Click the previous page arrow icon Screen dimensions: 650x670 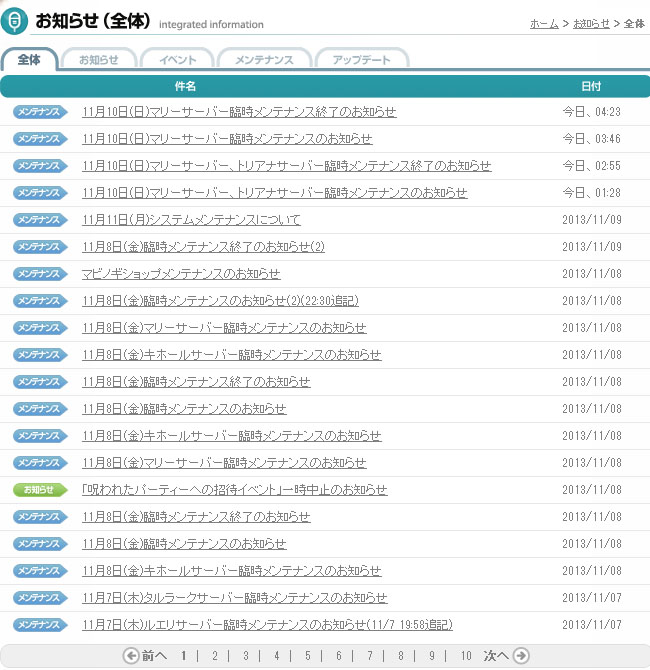(131, 655)
